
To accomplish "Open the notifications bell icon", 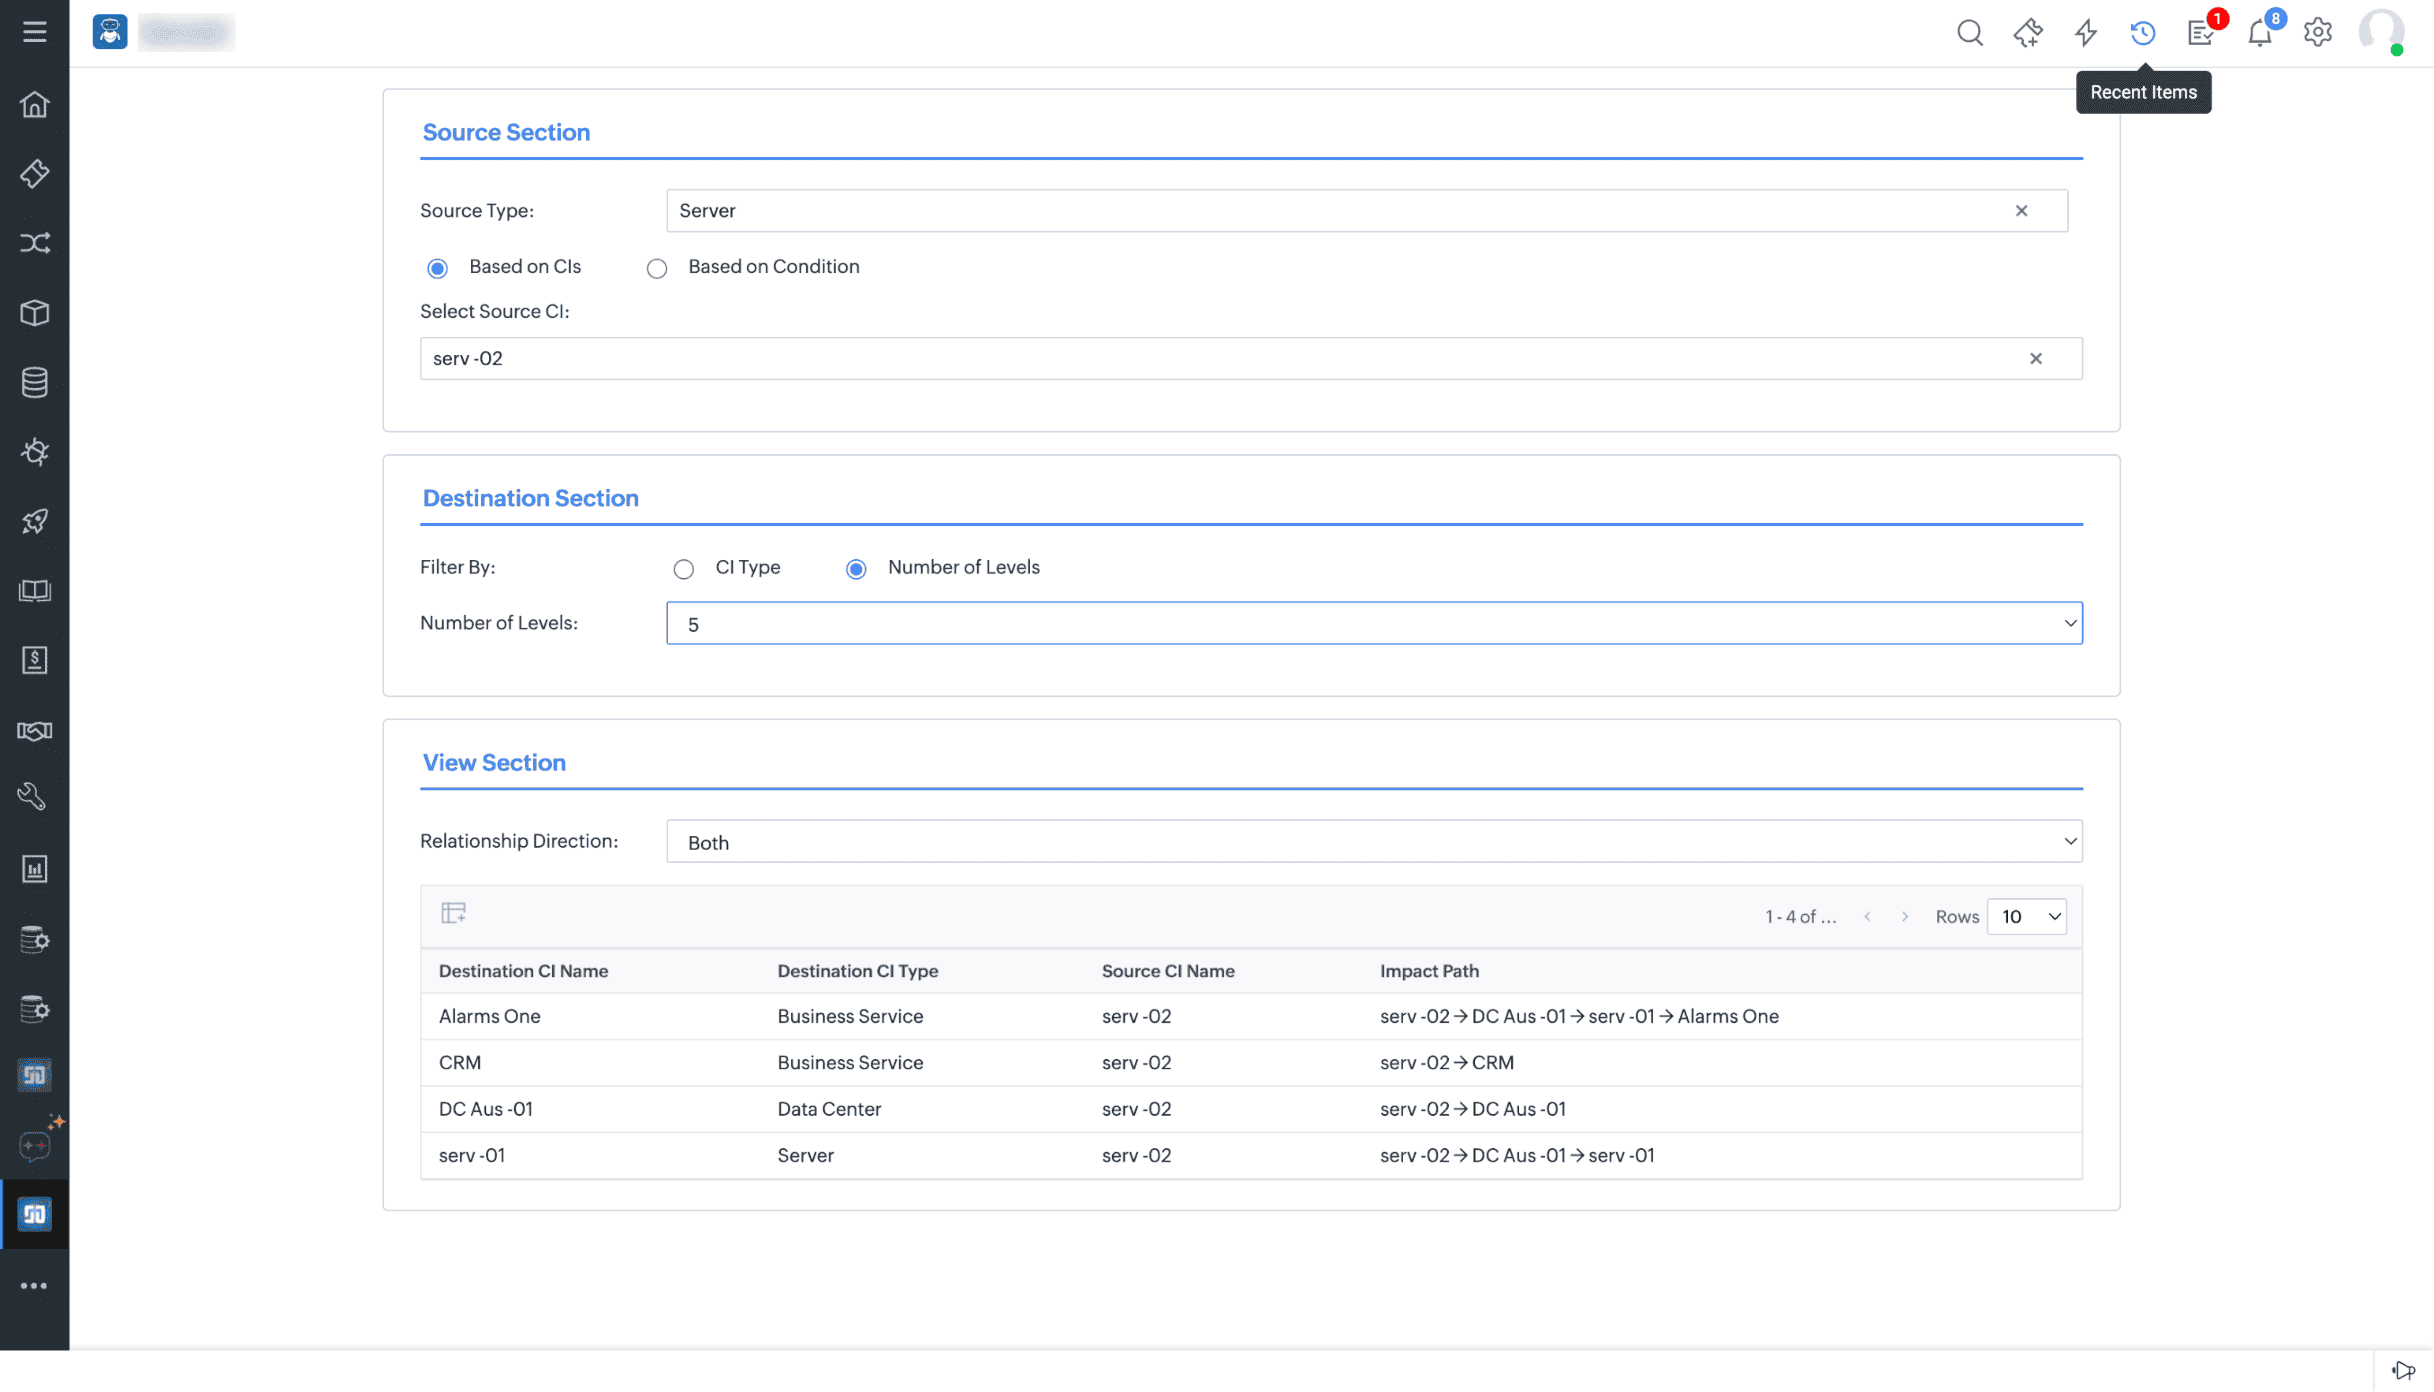I will [2259, 33].
